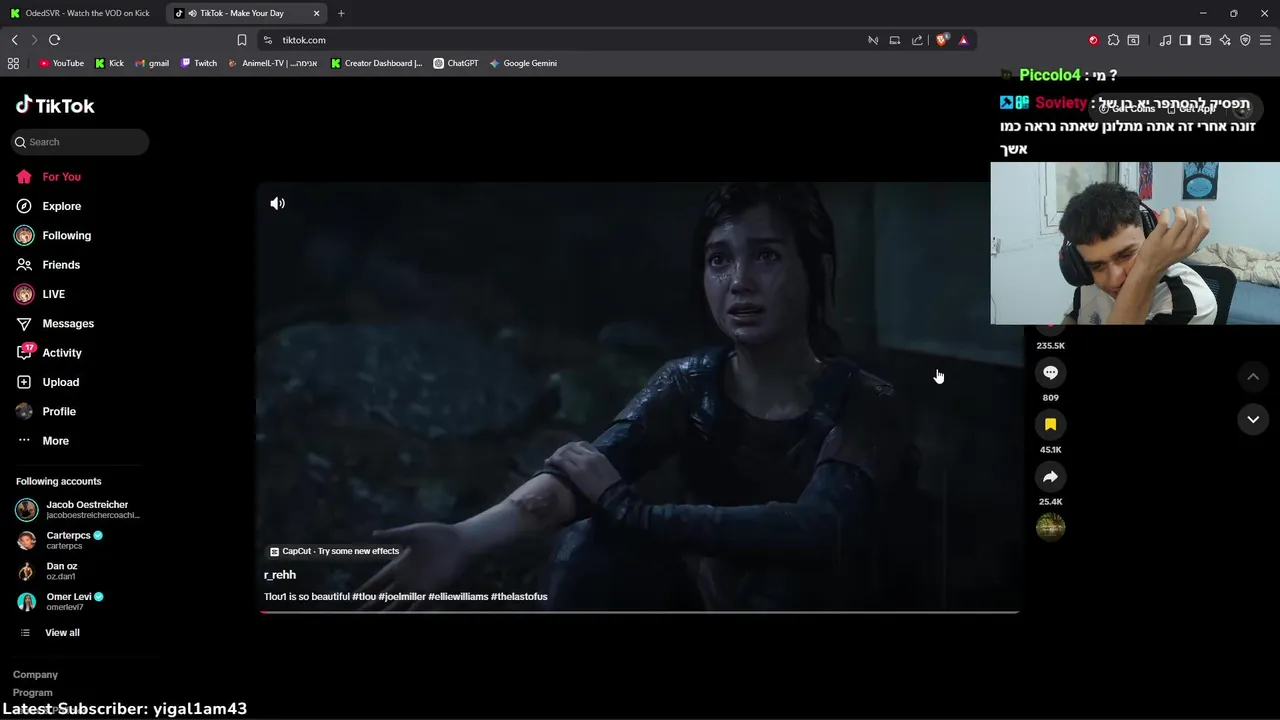Viewport: 1280px width, 720px height.
Task: Open the Creator Dashboard bookmark
Action: point(376,63)
